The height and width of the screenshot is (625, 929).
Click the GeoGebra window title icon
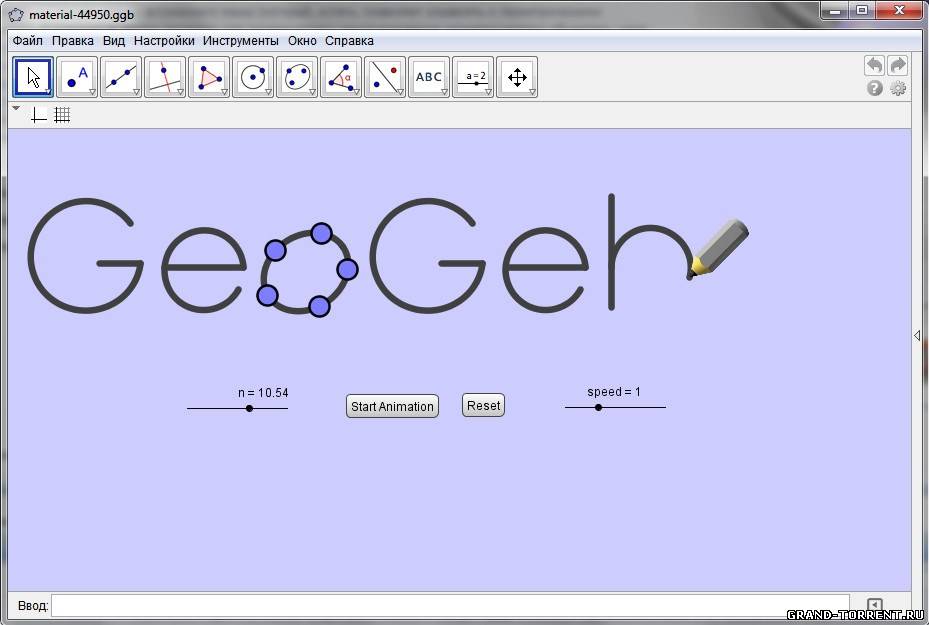pyautogui.click(x=17, y=14)
